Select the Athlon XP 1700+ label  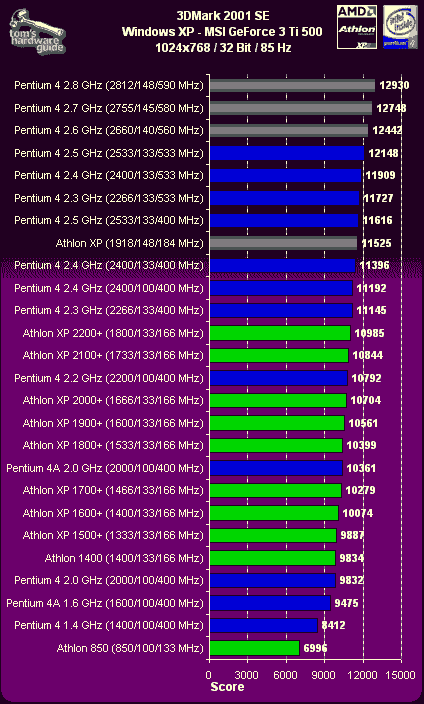coord(113,491)
